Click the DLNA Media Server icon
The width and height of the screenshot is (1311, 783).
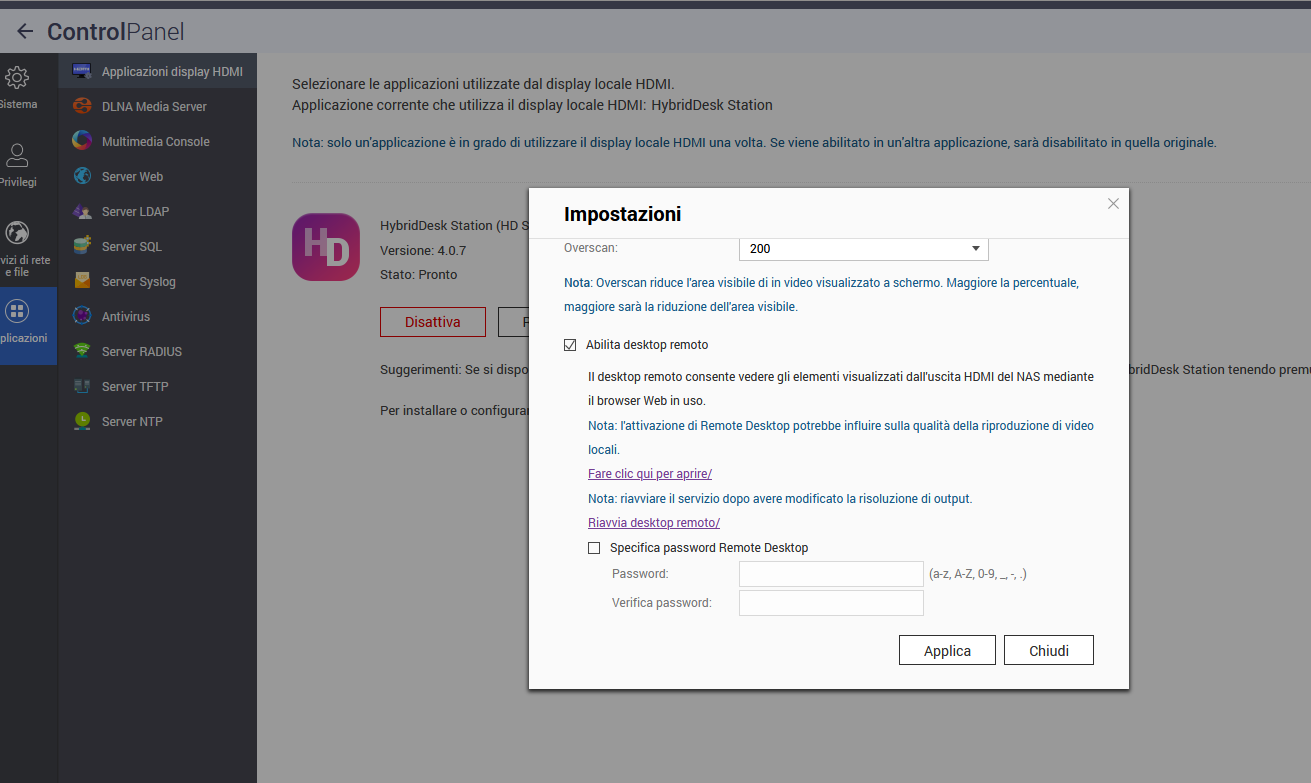[x=82, y=106]
